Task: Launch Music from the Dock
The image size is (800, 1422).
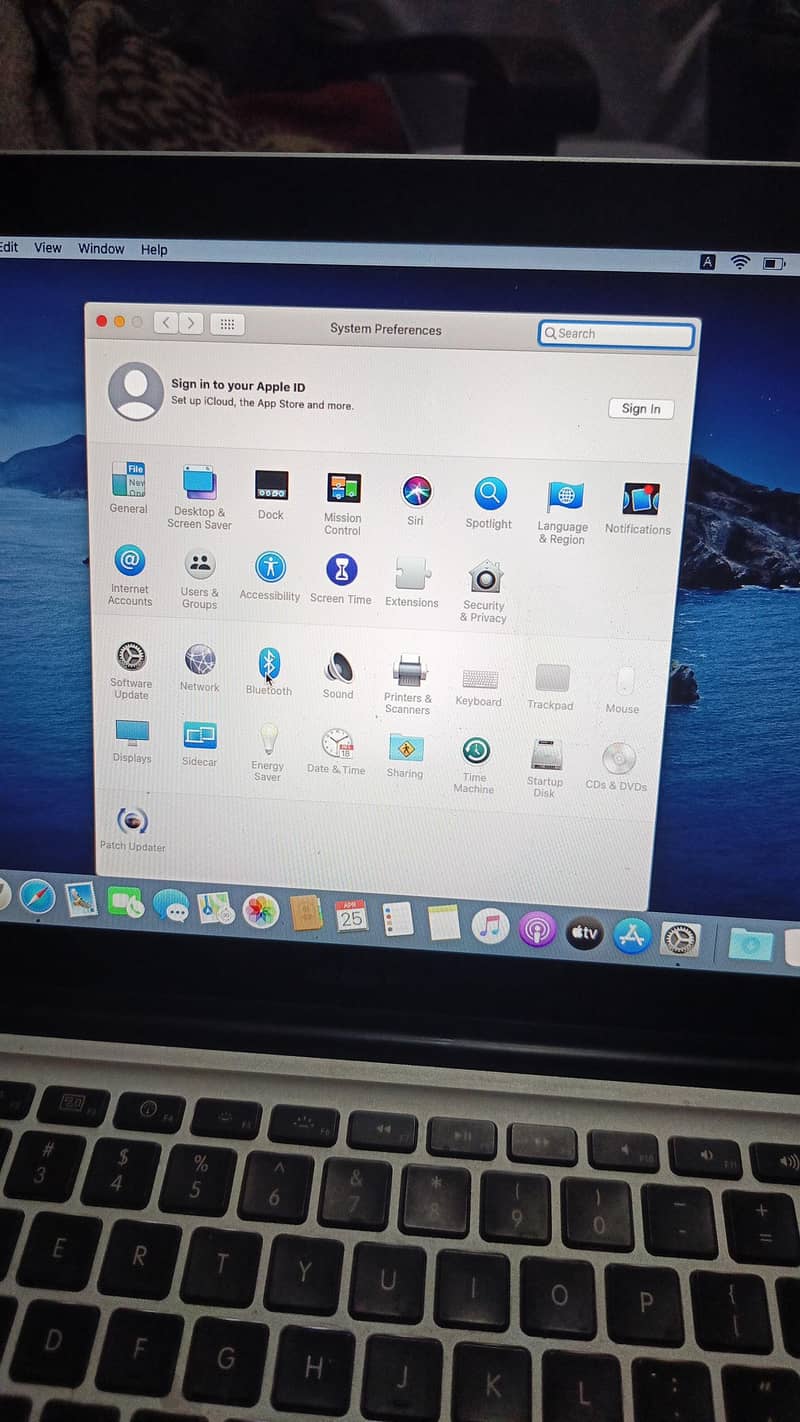Action: coord(490,925)
